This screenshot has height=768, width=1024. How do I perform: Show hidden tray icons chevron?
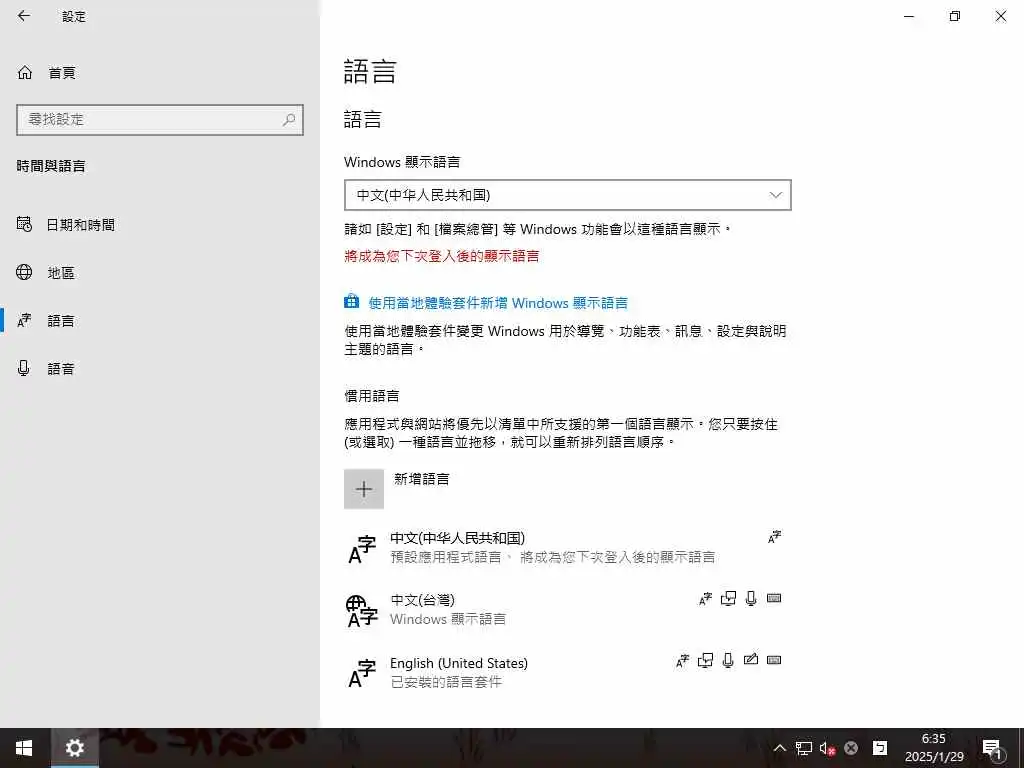click(780, 748)
